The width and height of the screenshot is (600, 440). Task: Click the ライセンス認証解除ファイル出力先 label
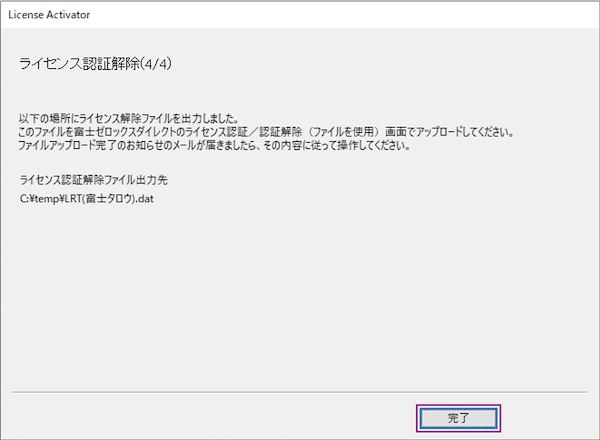(93, 180)
